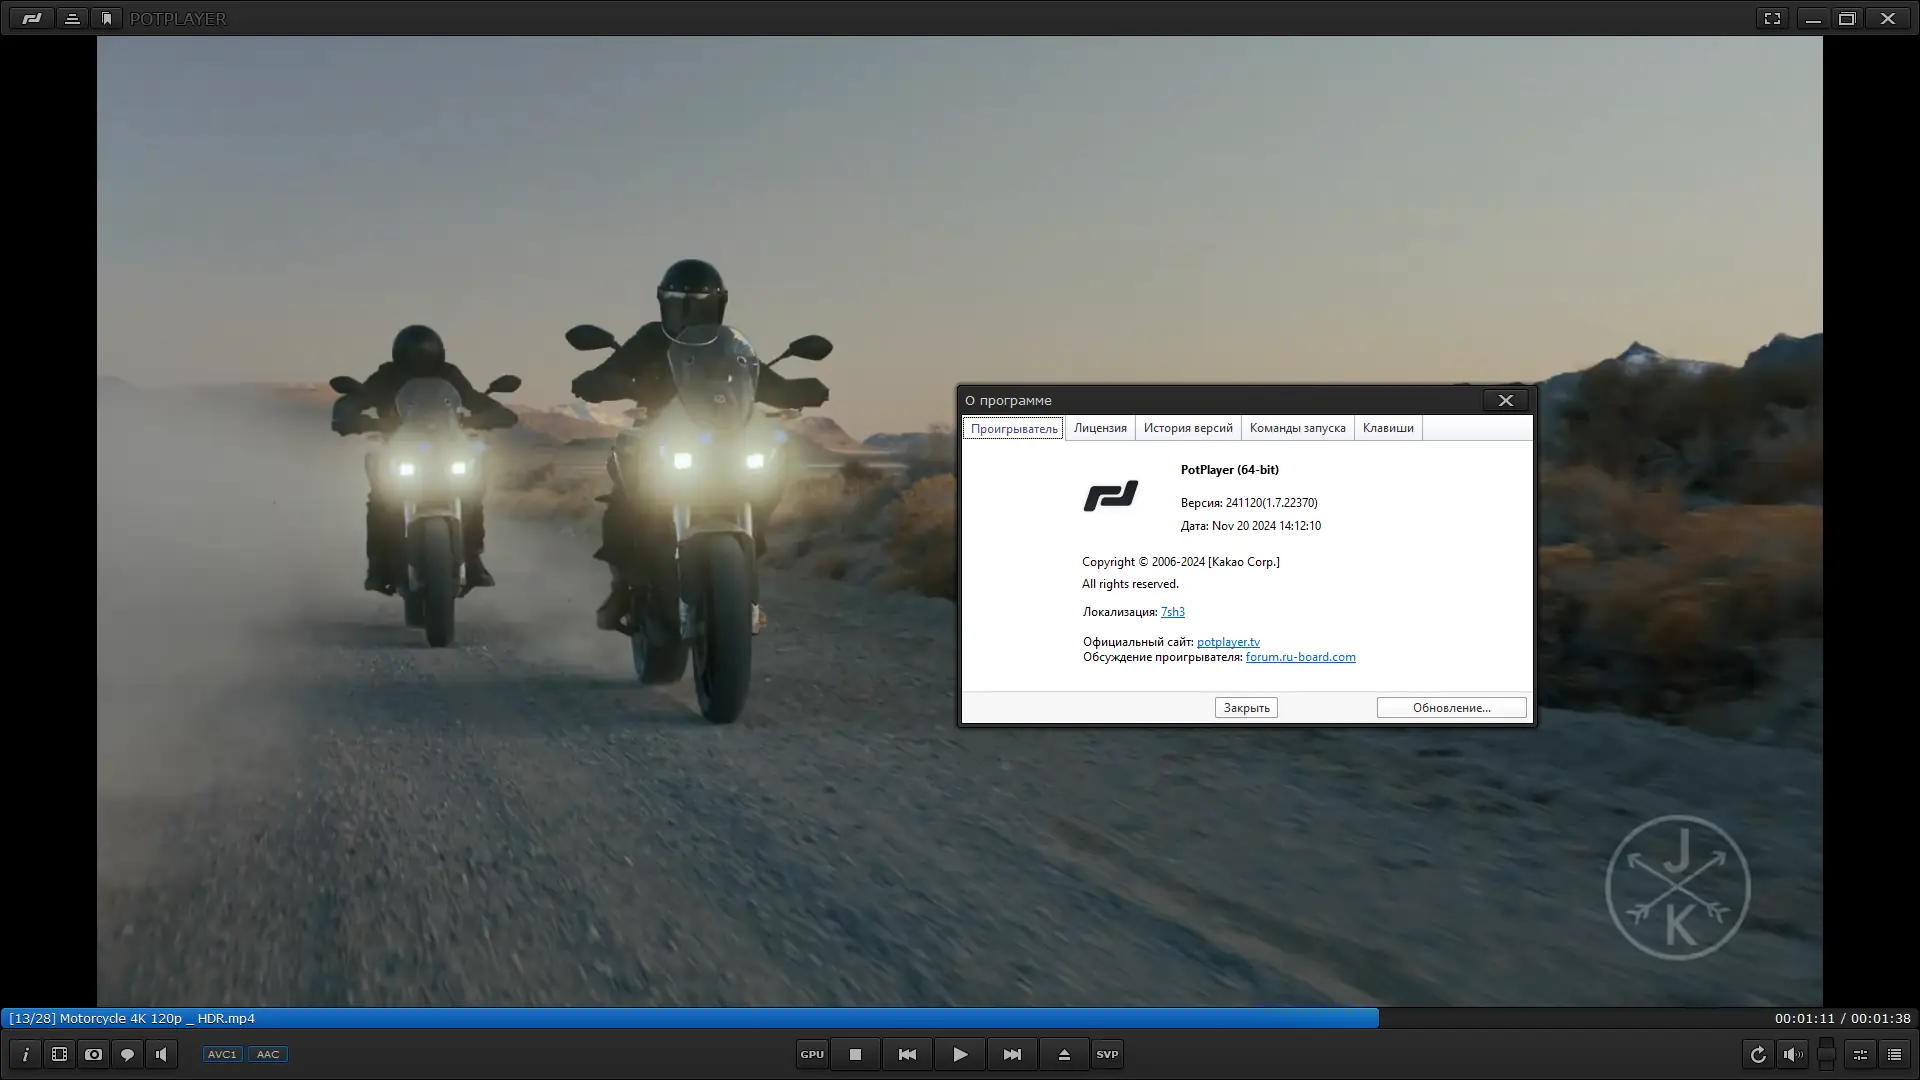Open the AVC1 video codec selector

click(x=222, y=1054)
